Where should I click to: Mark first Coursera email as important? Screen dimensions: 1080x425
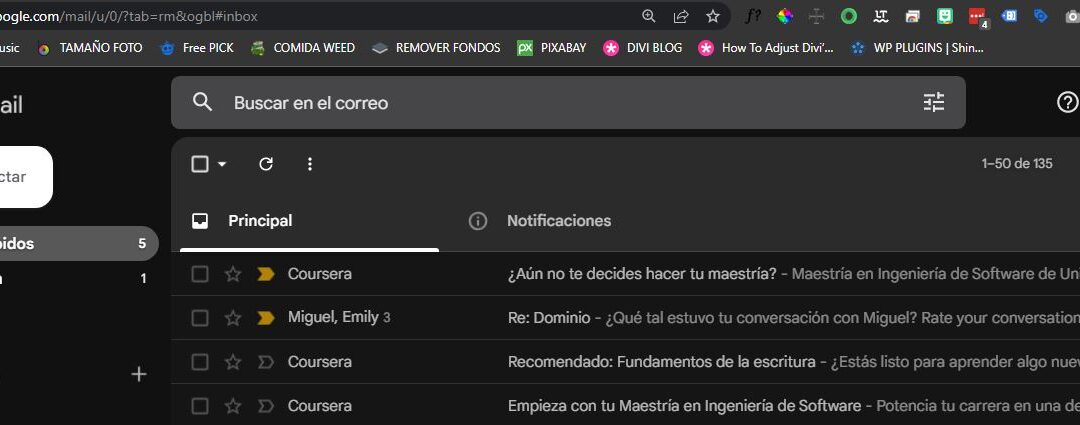coord(266,274)
